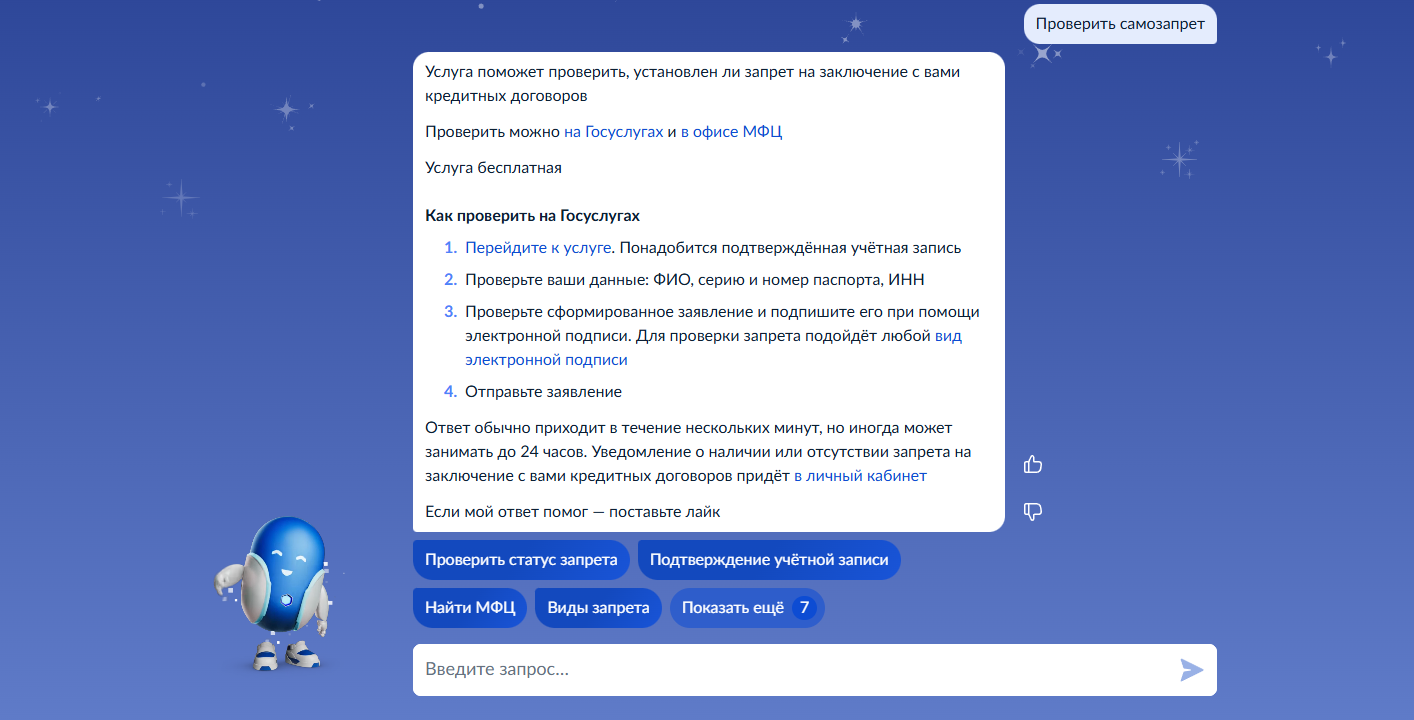Like the answer with thumbs up
Image resolution: width=1414 pixels, height=720 pixels.
(x=1033, y=464)
